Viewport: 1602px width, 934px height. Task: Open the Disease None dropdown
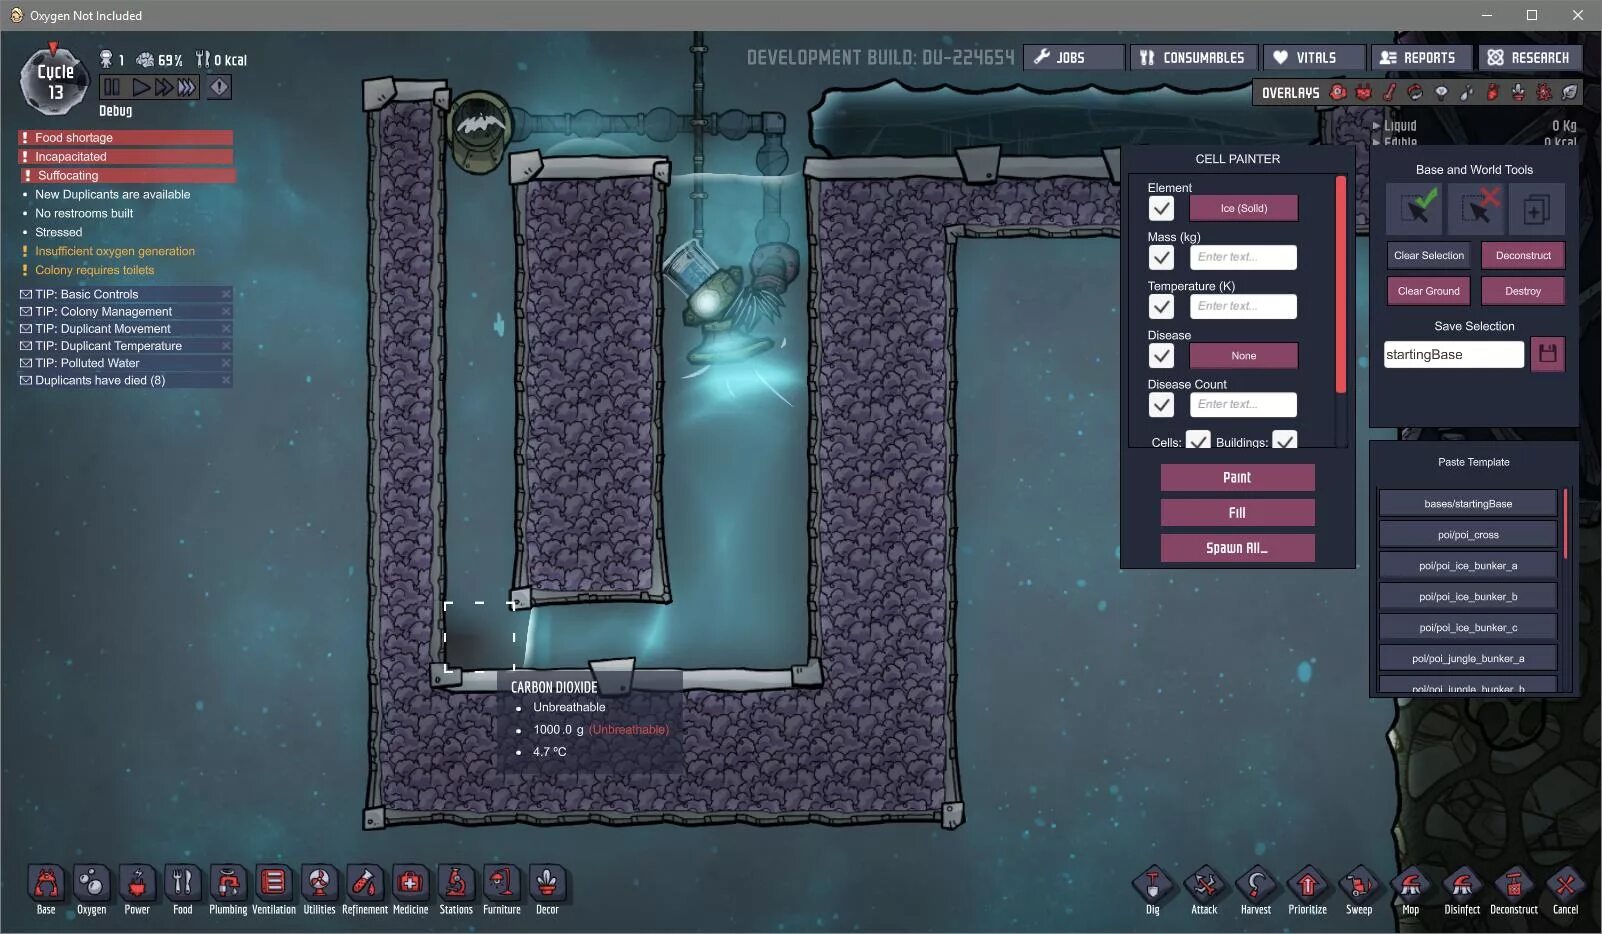click(1243, 355)
